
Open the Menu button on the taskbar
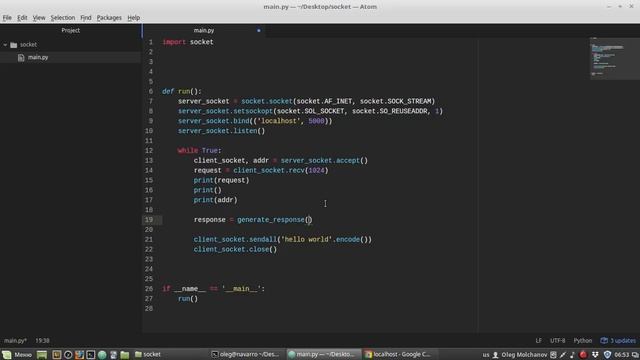17,354
